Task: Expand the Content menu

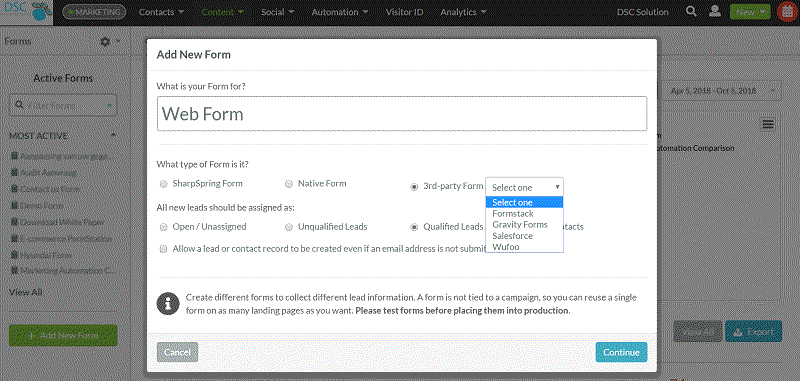Action: pos(222,12)
